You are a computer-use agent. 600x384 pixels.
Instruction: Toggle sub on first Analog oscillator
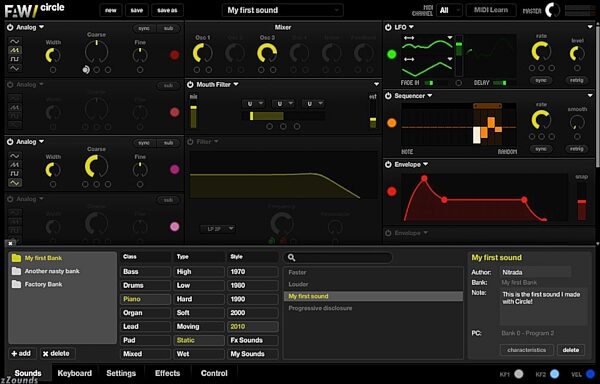pyautogui.click(x=168, y=28)
